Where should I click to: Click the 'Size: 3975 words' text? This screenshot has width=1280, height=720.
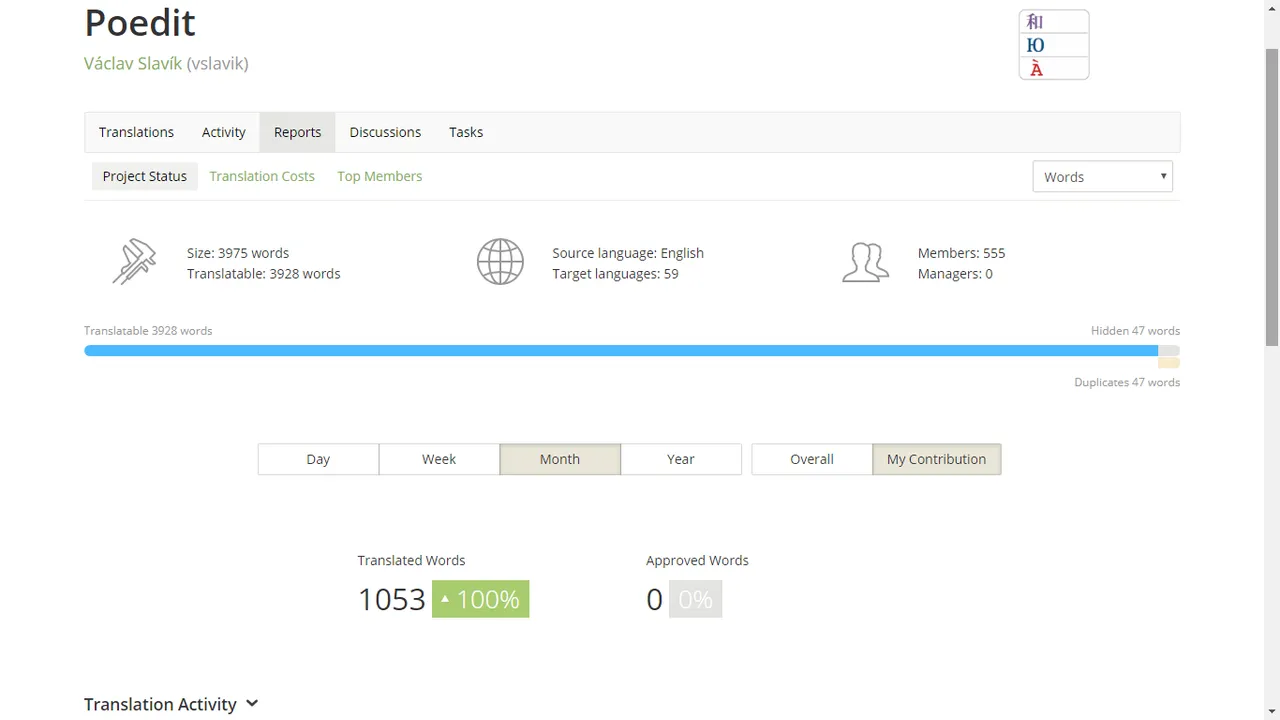click(x=238, y=253)
